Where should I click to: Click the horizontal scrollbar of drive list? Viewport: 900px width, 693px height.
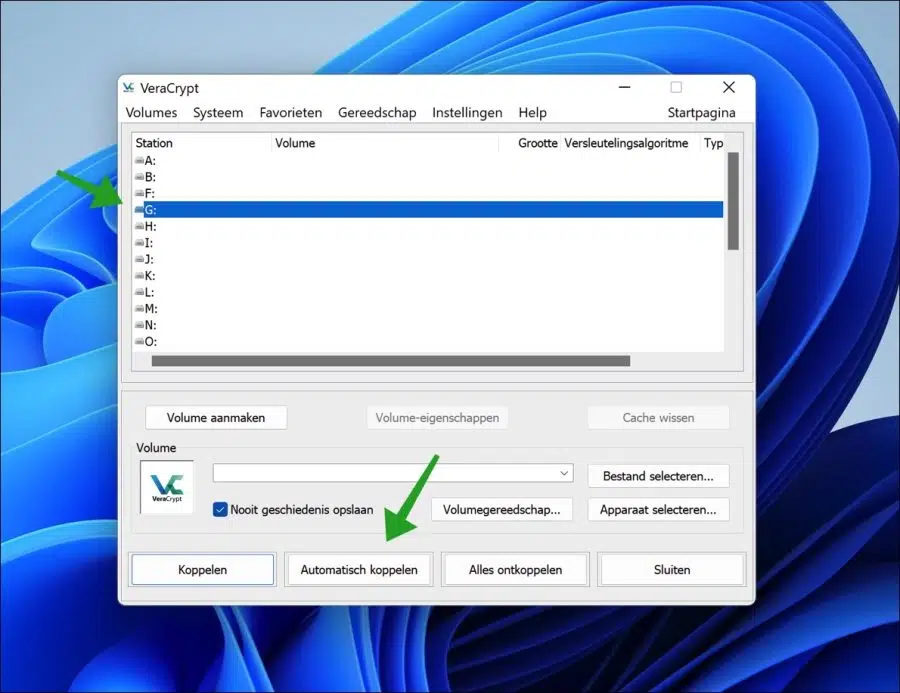(390, 361)
